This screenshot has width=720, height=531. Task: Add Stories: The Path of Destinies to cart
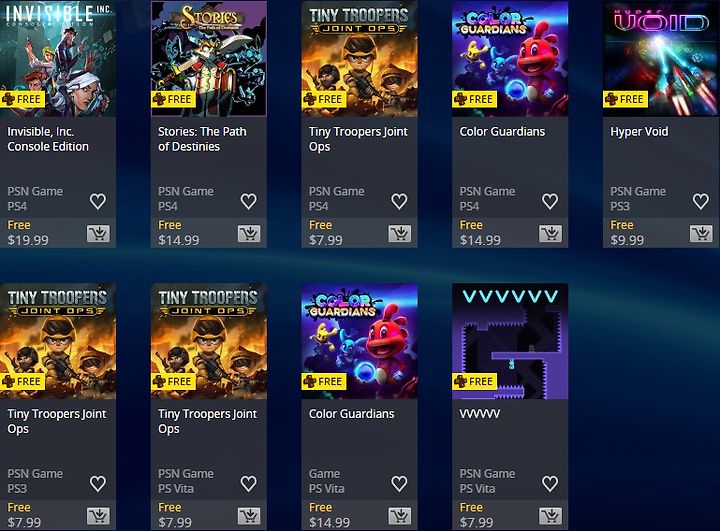[x=249, y=234]
